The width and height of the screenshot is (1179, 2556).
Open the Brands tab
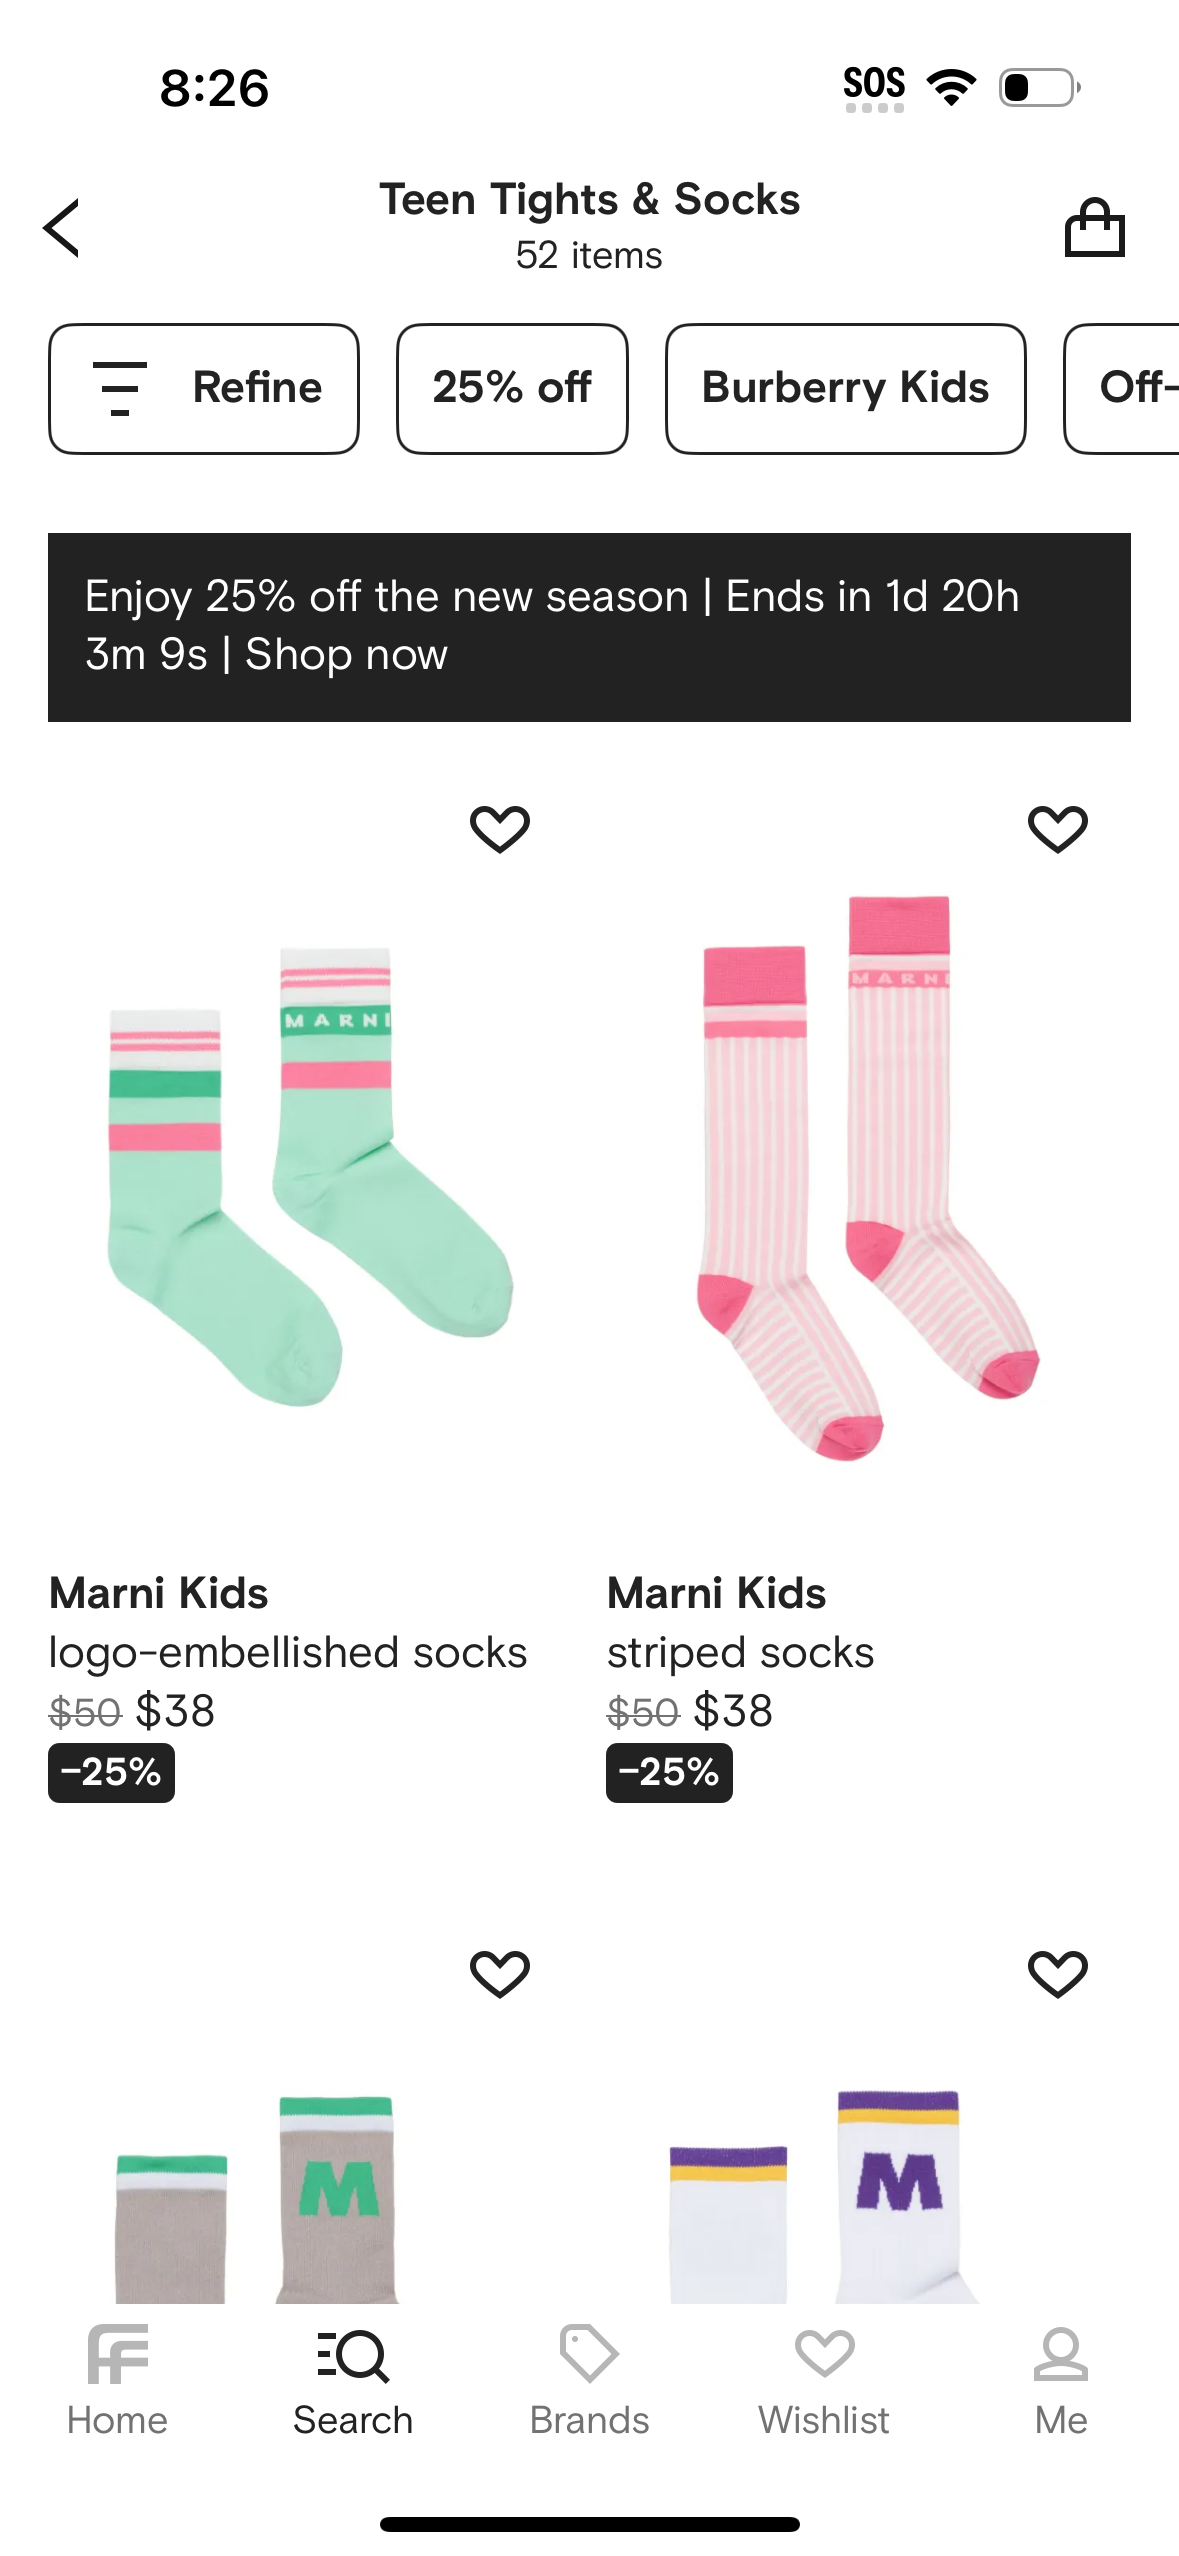click(x=589, y=2382)
